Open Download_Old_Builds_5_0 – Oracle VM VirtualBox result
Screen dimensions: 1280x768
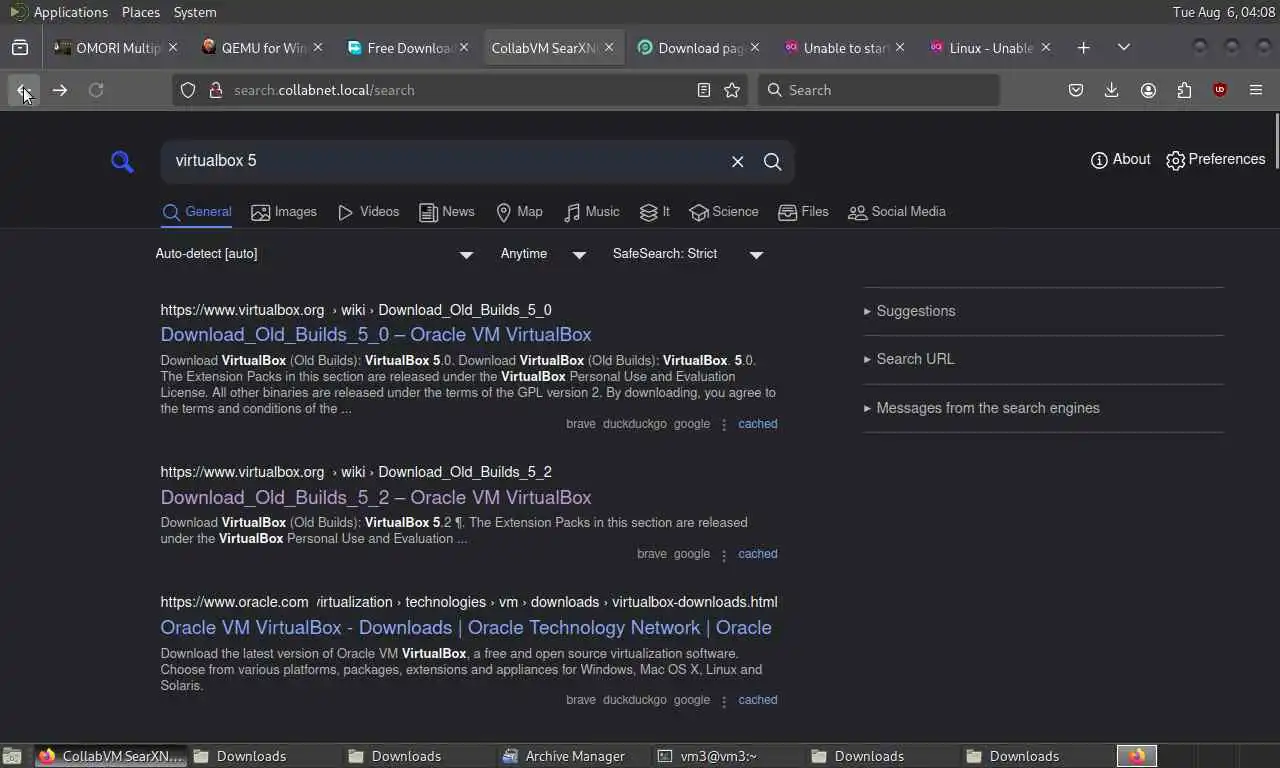(x=376, y=335)
